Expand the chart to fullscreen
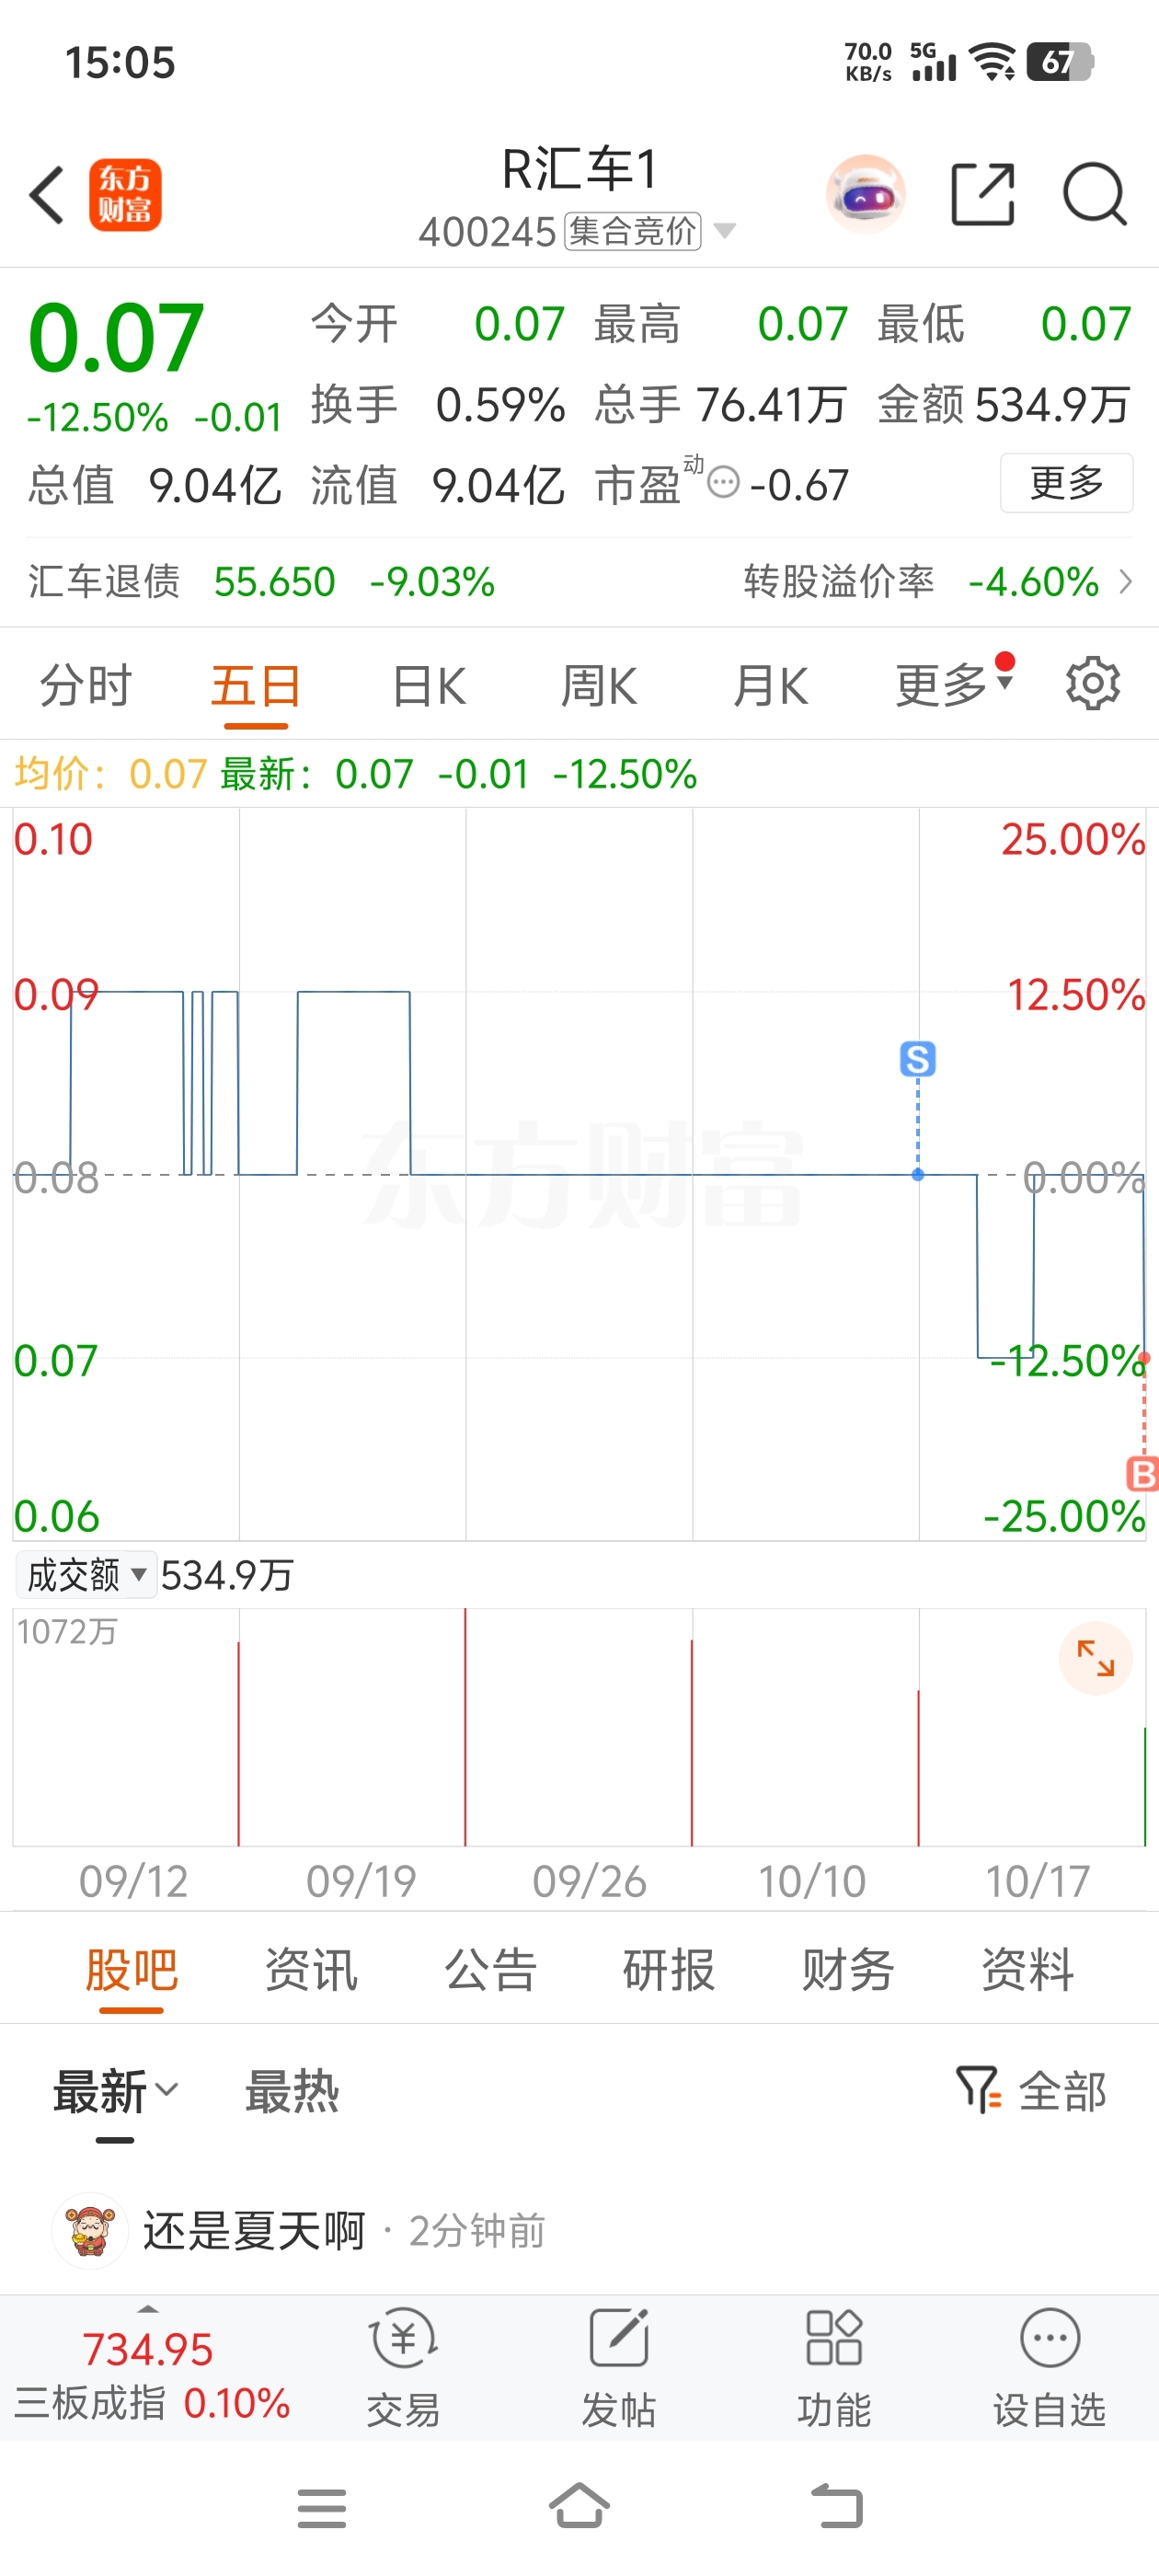 click(1095, 1658)
